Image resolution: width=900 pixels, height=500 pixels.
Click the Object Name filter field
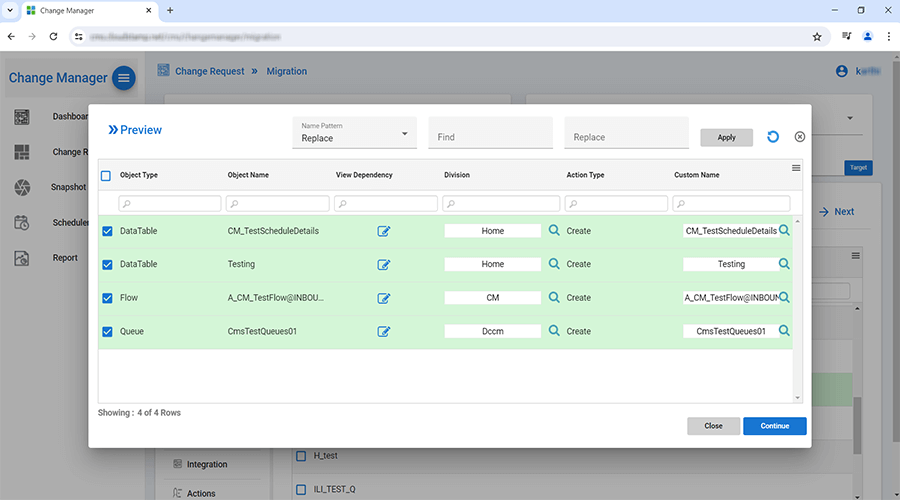point(278,204)
